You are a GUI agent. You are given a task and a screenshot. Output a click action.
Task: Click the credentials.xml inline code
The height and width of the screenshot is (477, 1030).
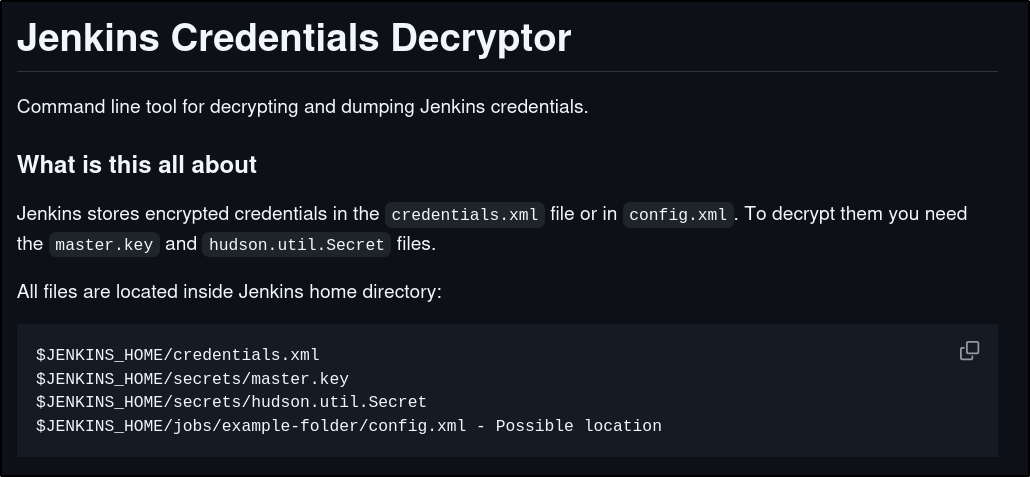(465, 214)
